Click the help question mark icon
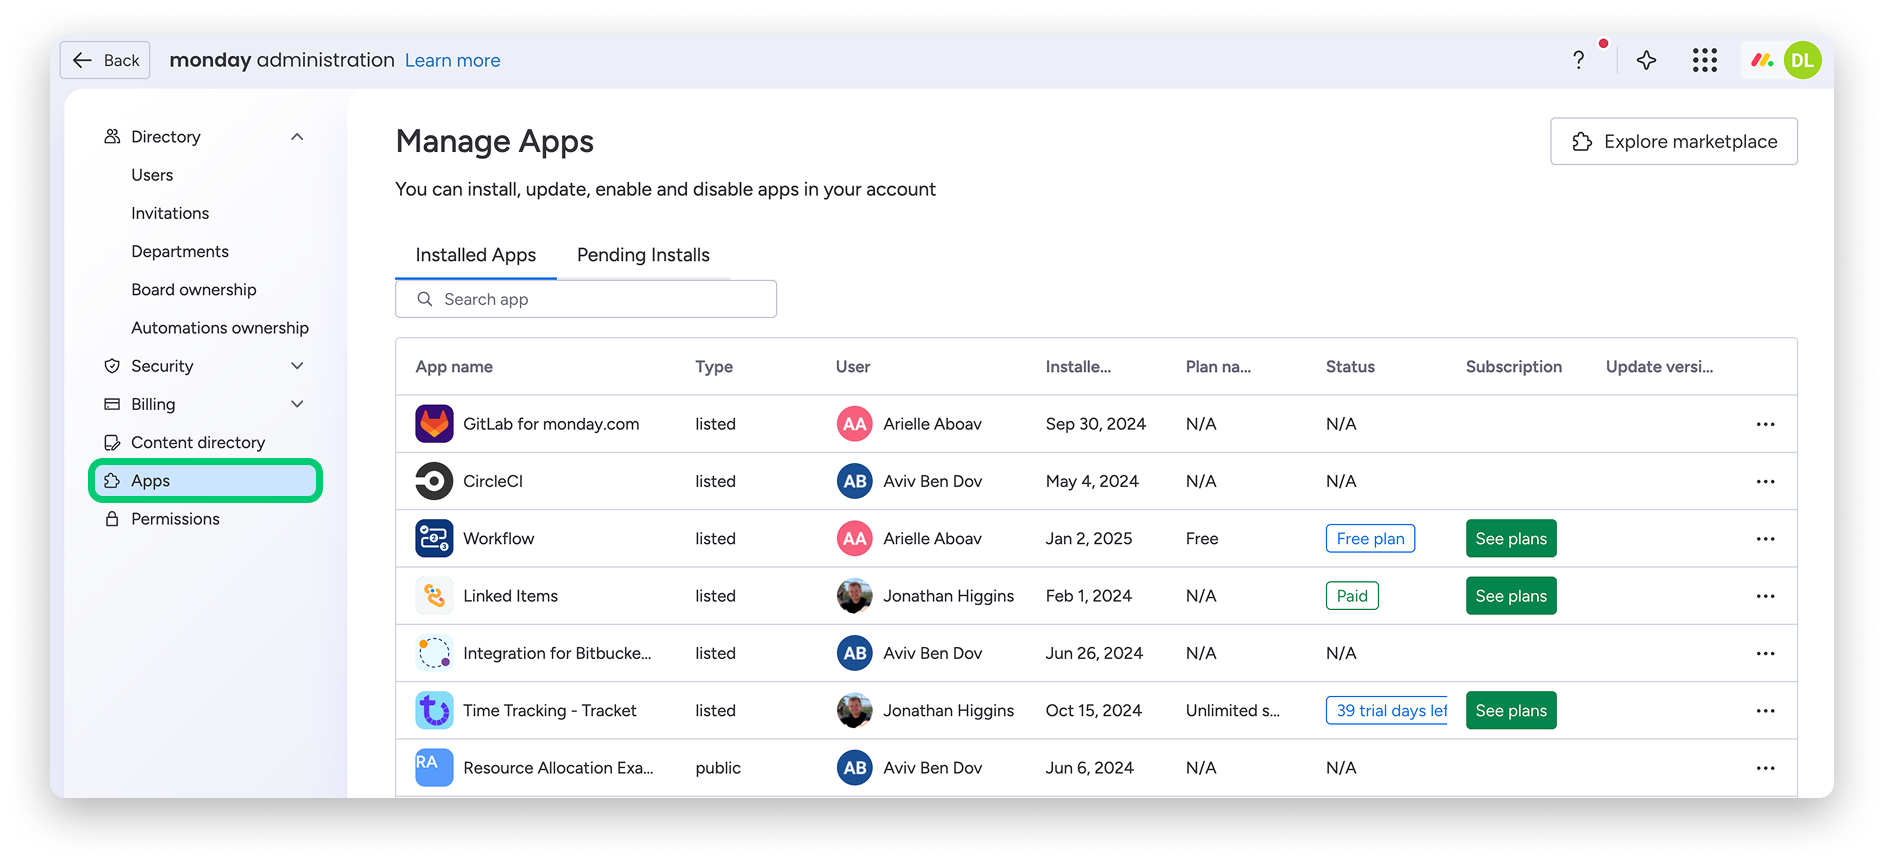Image resolution: width=1884 pixels, height=863 pixels. [1578, 60]
